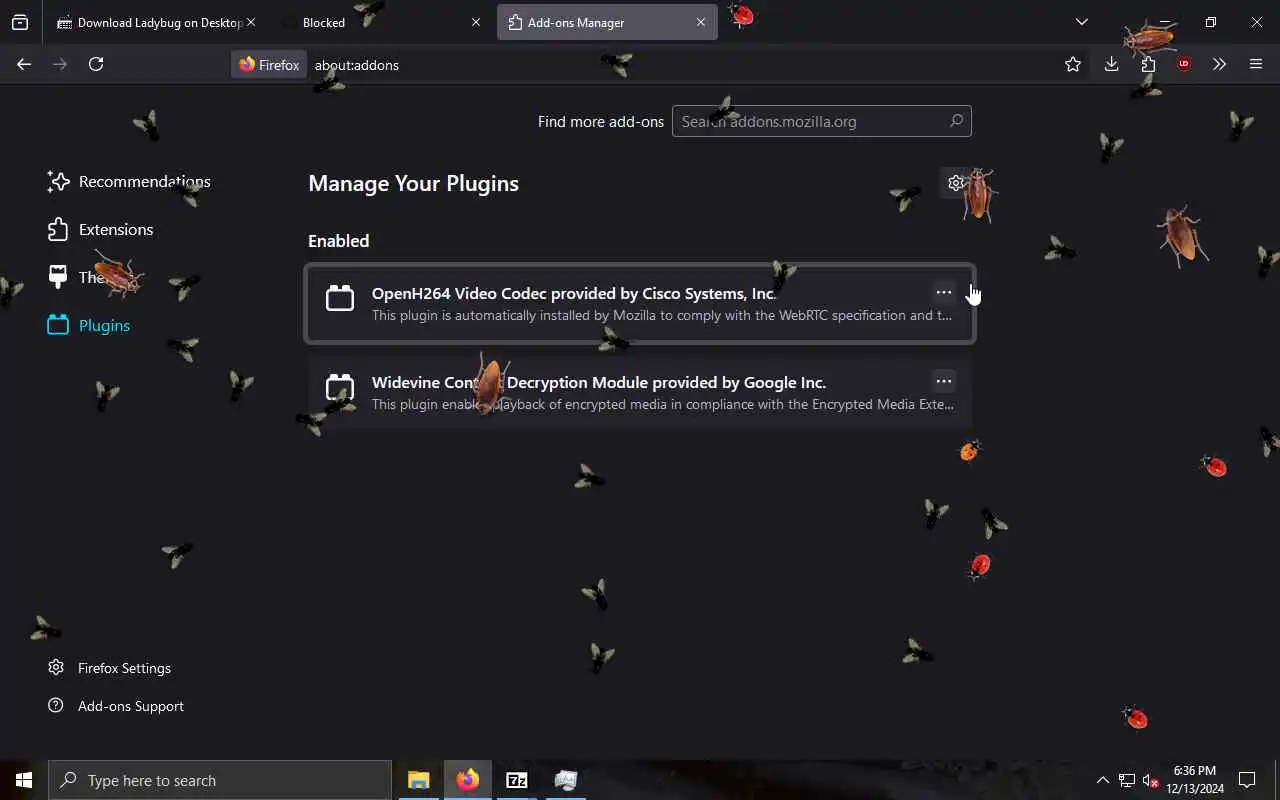This screenshot has width=1280, height=800.
Task: Go back to the previous page
Action: coord(24,64)
